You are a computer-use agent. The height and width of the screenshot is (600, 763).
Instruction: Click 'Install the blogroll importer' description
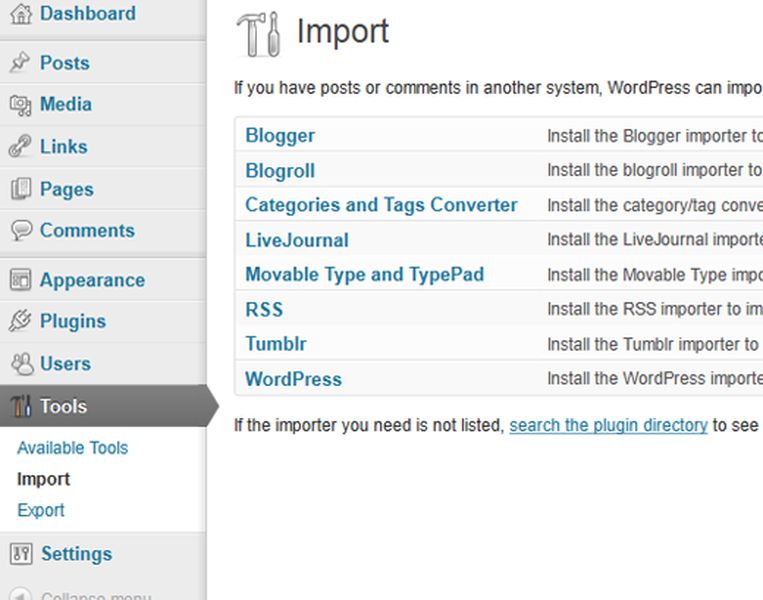pos(655,170)
